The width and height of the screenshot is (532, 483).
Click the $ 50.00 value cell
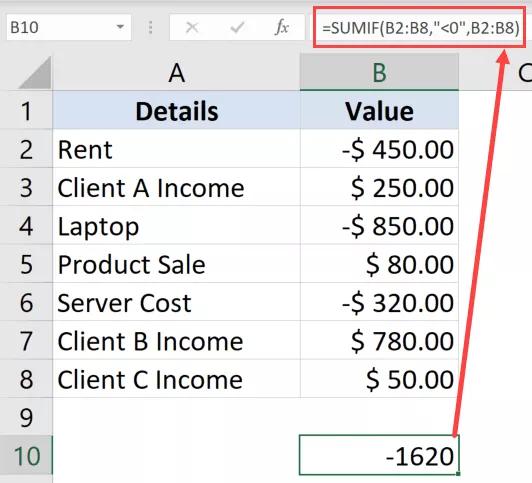click(379, 379)
